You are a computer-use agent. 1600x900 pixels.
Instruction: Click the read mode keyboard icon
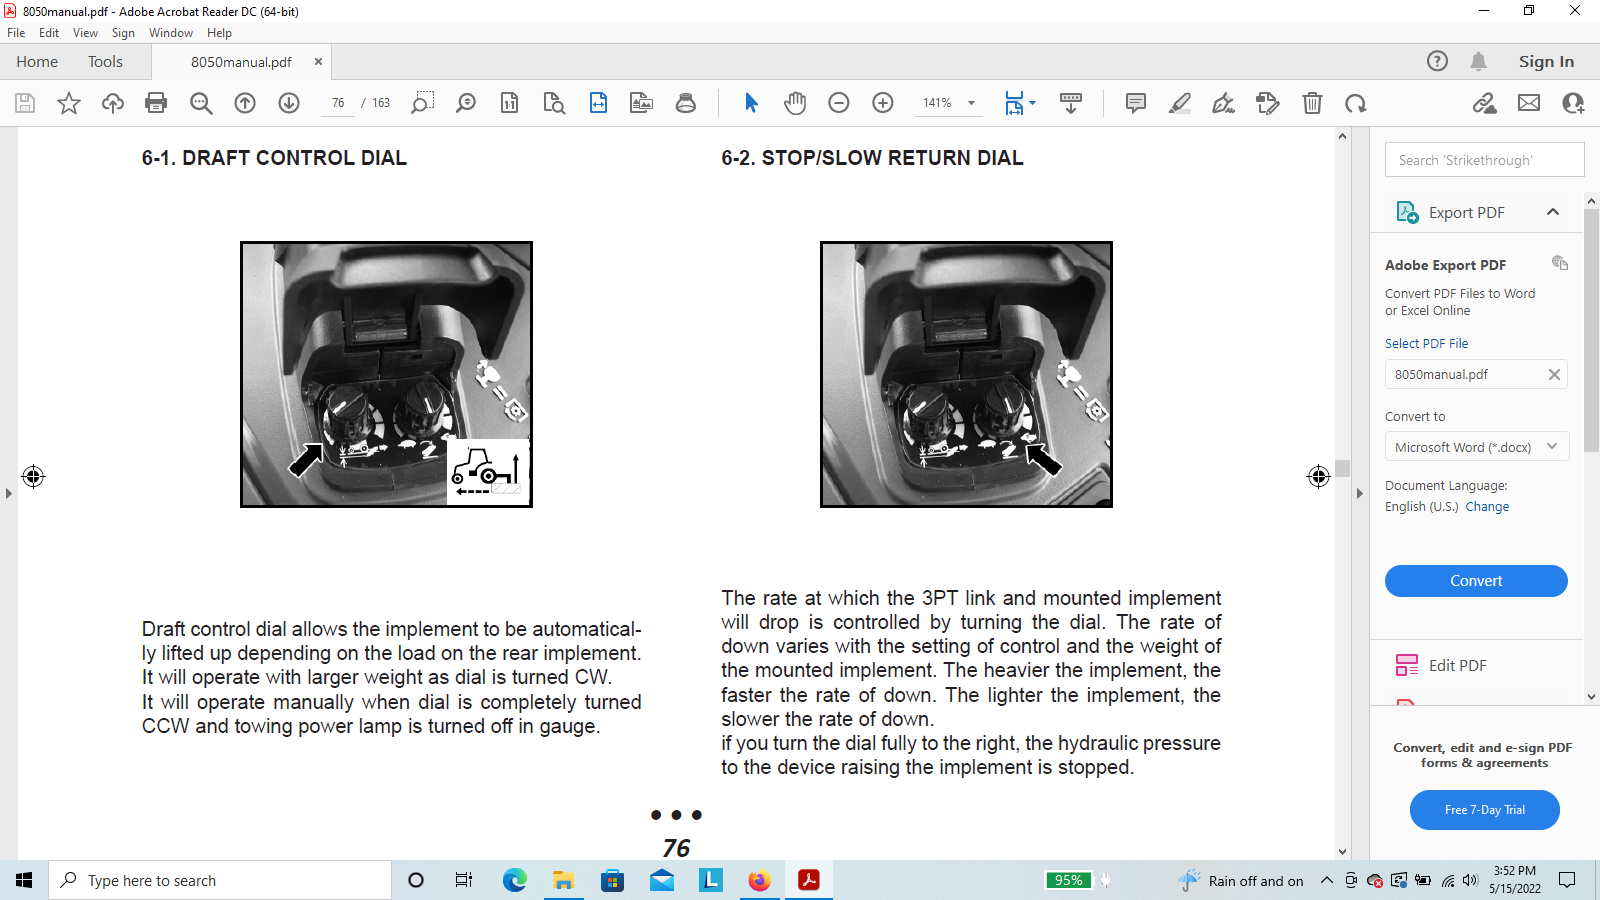[x=1071, y=103]
